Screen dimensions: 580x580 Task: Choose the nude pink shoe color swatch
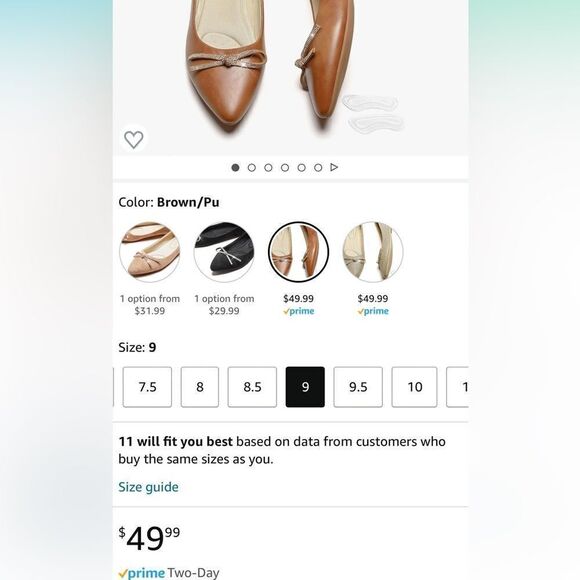pyautogui.click(x=149, y=252)
